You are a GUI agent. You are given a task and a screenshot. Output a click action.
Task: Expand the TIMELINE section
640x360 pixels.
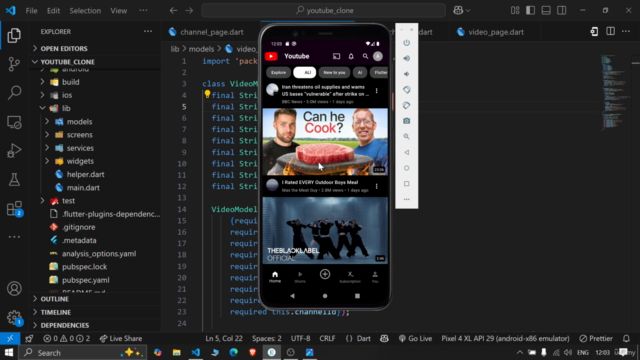[56, 312]
